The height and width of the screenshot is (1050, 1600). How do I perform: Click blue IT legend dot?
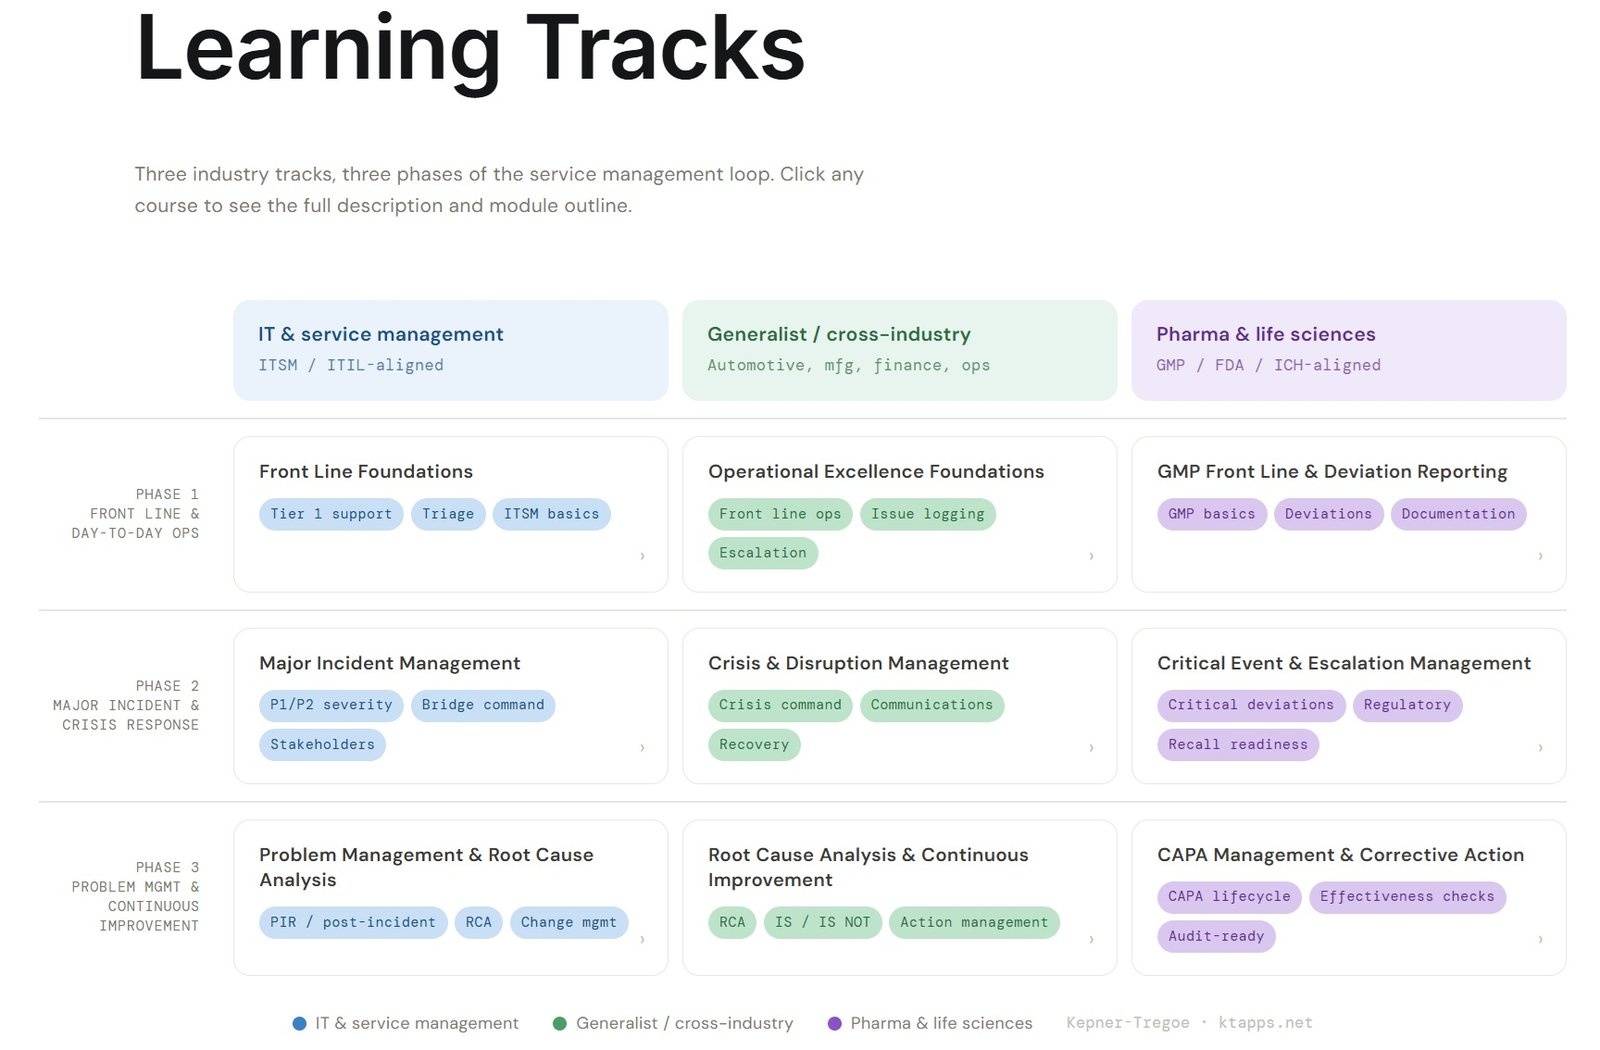[x=299, y=1023]
